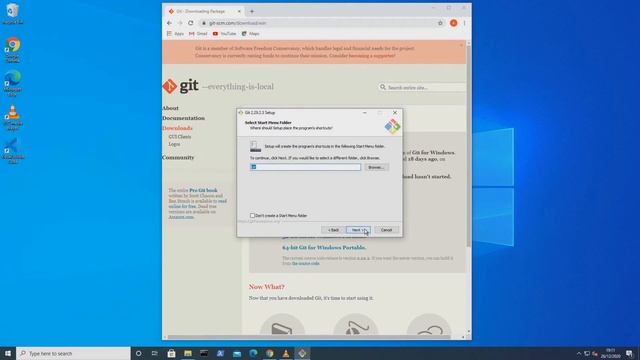Select the Git Downloading Package tab
The width and height of the screenshot is (640, 360).
click(204, 11)
